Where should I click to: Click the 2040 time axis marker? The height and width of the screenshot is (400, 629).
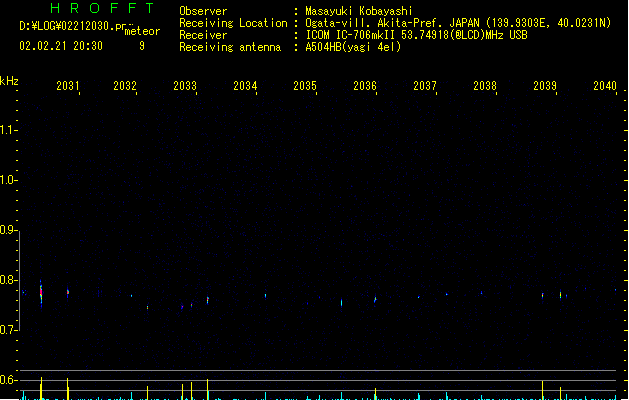[605, 85]
